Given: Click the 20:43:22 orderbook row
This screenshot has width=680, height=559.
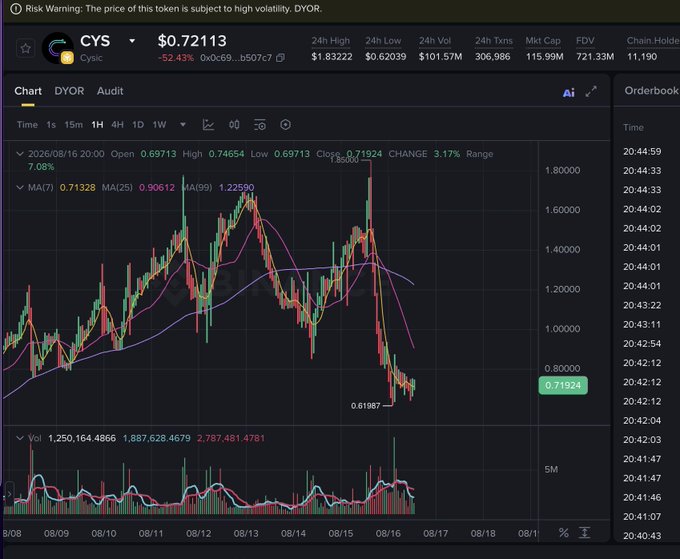Looking at the screenshot, I should 642,305.
